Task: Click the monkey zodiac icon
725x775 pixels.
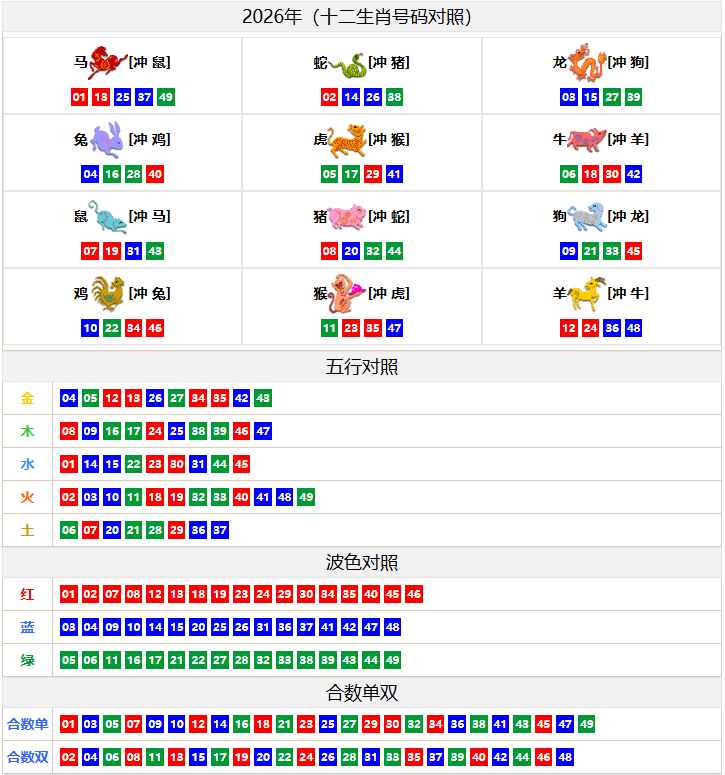Action: [x=347, y=293]
